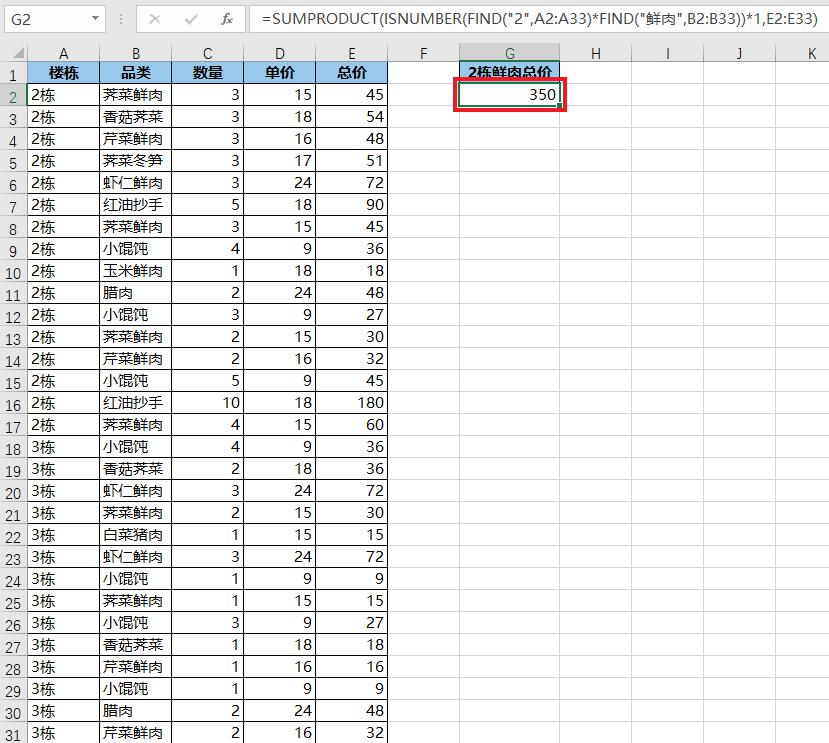Click the Enter checkmark icon in formula bar
The image size is (829, 743).
(x=191, y=20)
